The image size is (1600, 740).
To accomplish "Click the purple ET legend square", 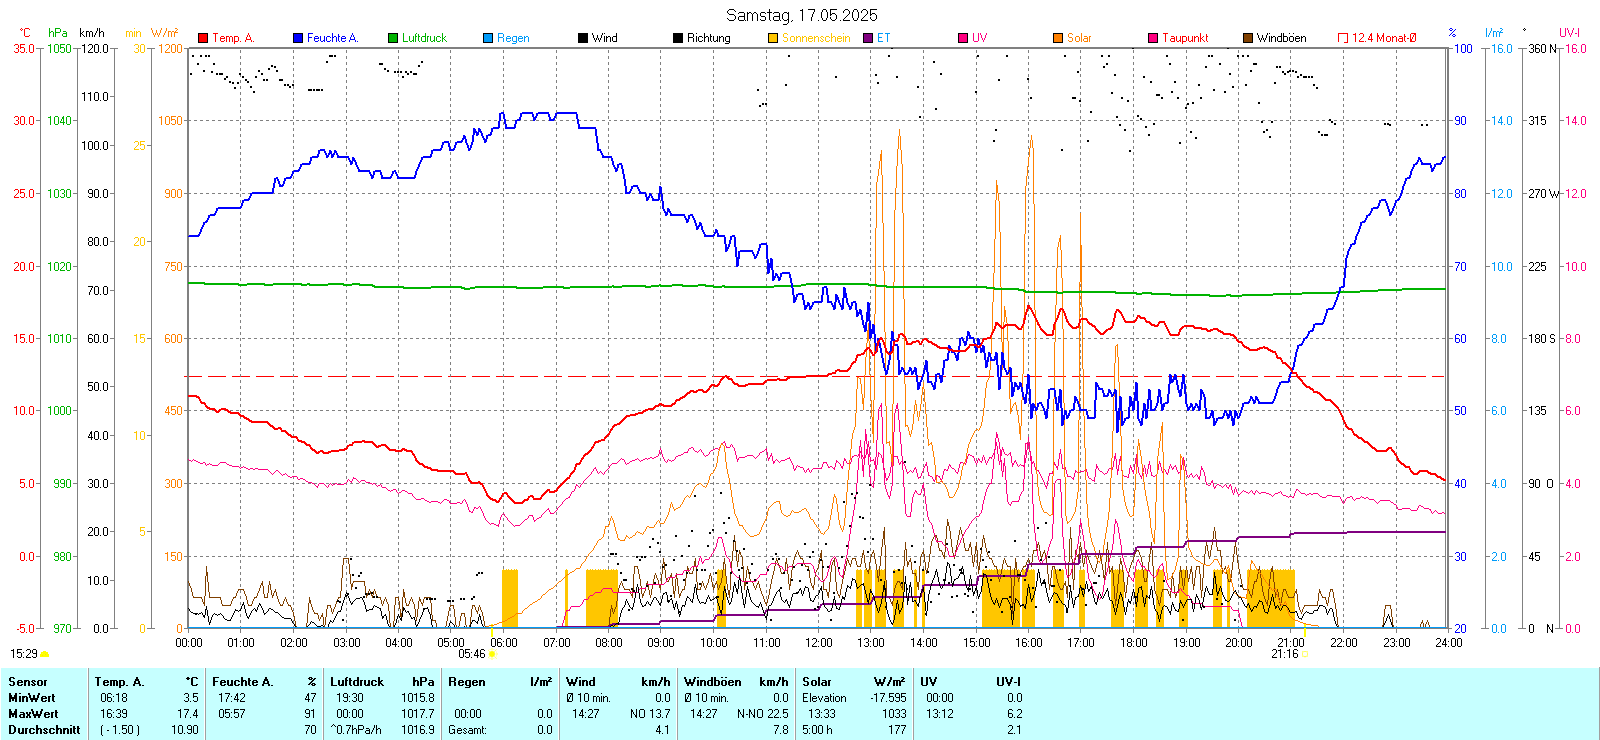I will pos(868,38).
